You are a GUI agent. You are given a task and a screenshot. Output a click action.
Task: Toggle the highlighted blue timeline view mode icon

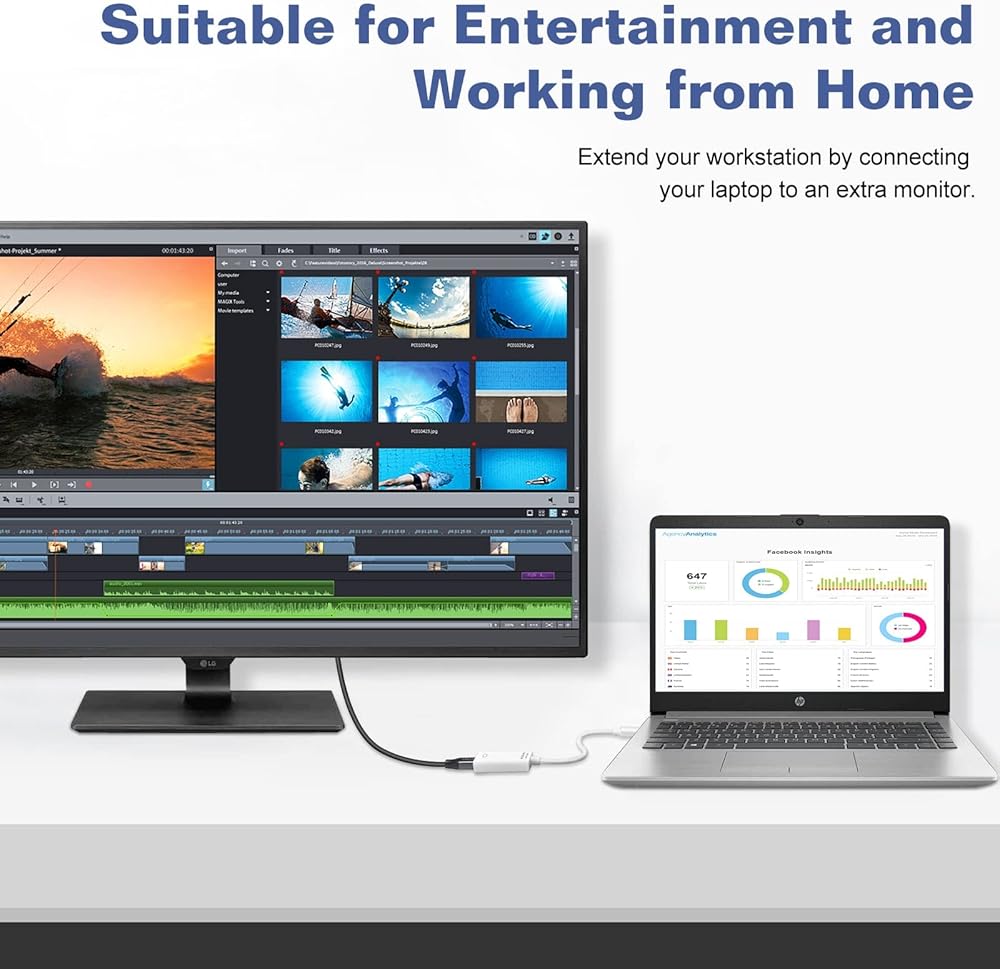click(552, 513)
